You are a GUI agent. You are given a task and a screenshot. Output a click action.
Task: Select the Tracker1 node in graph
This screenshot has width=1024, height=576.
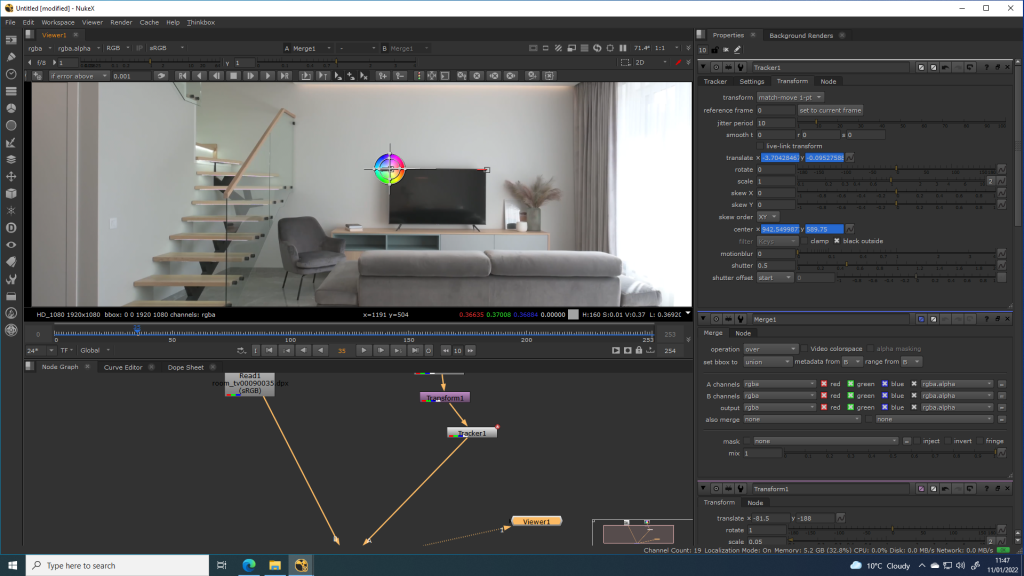(471, 433)
